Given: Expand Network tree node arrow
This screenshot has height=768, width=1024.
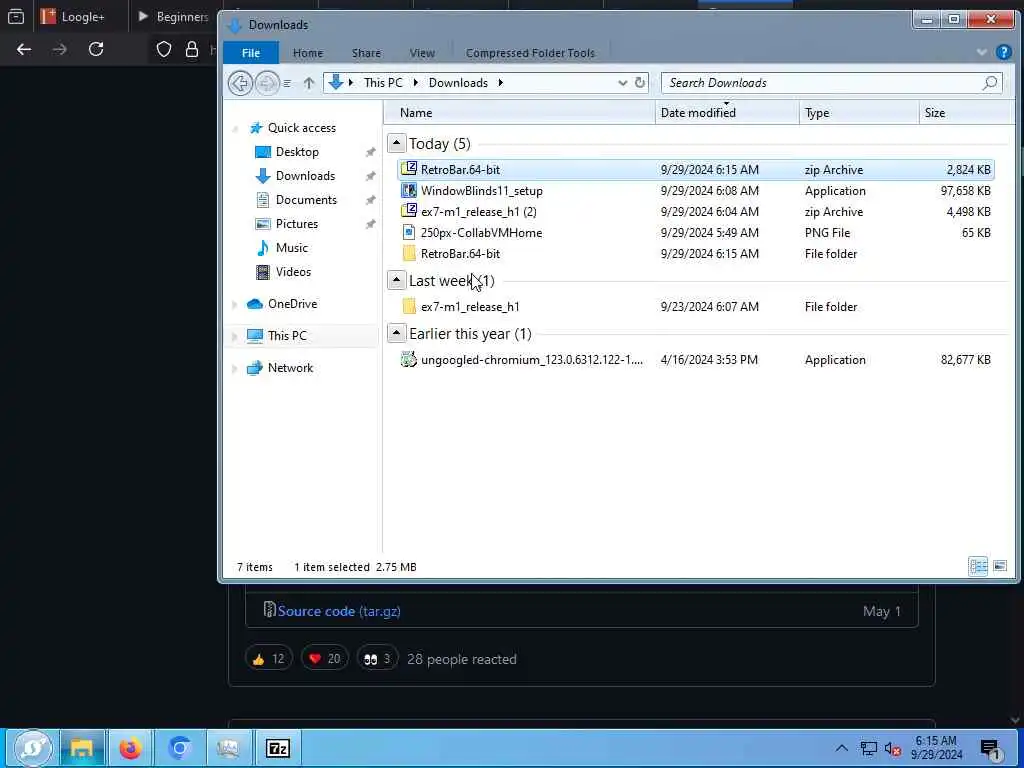Looking at the screenshot, I should click(x=235, y=368).
